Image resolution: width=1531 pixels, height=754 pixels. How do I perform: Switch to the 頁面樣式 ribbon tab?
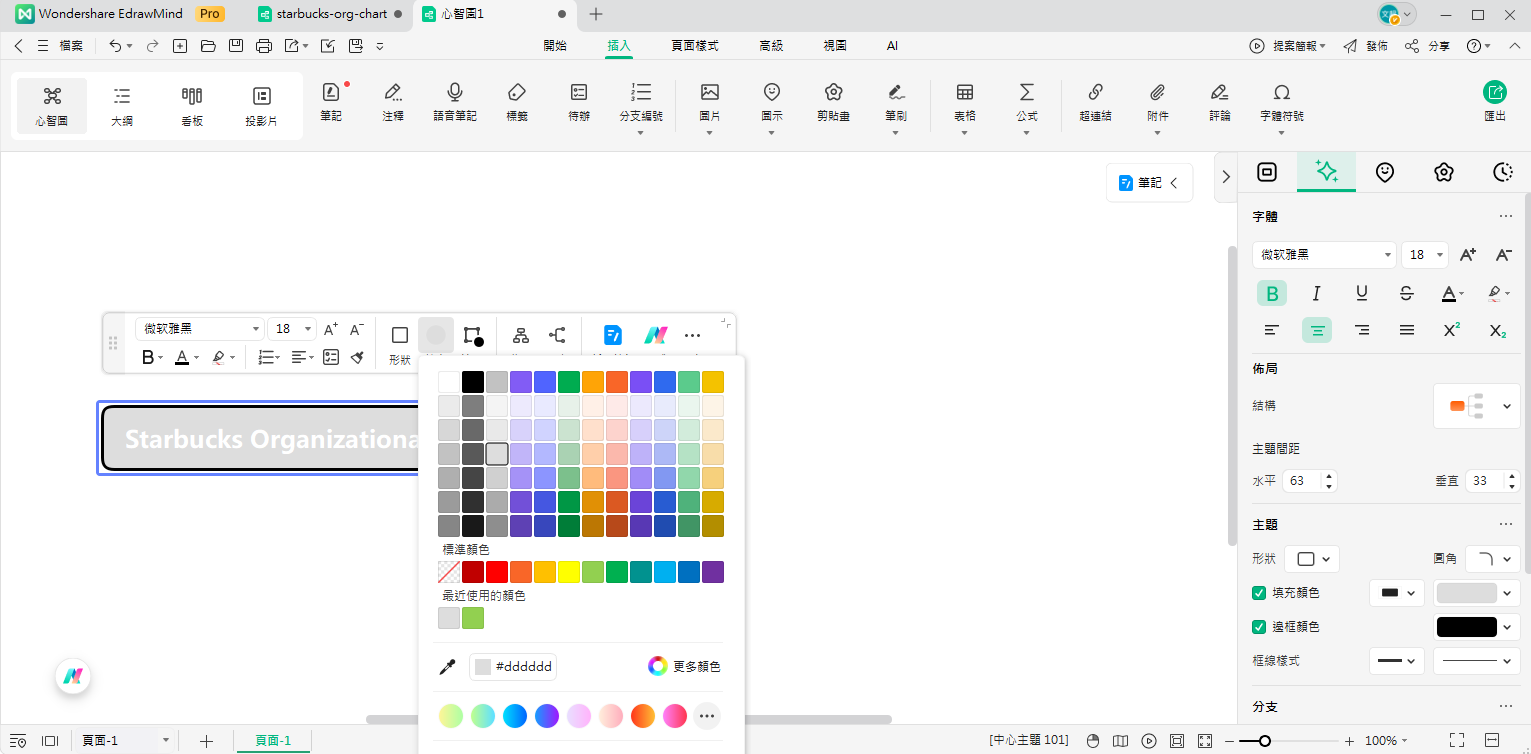pos(694,46)
